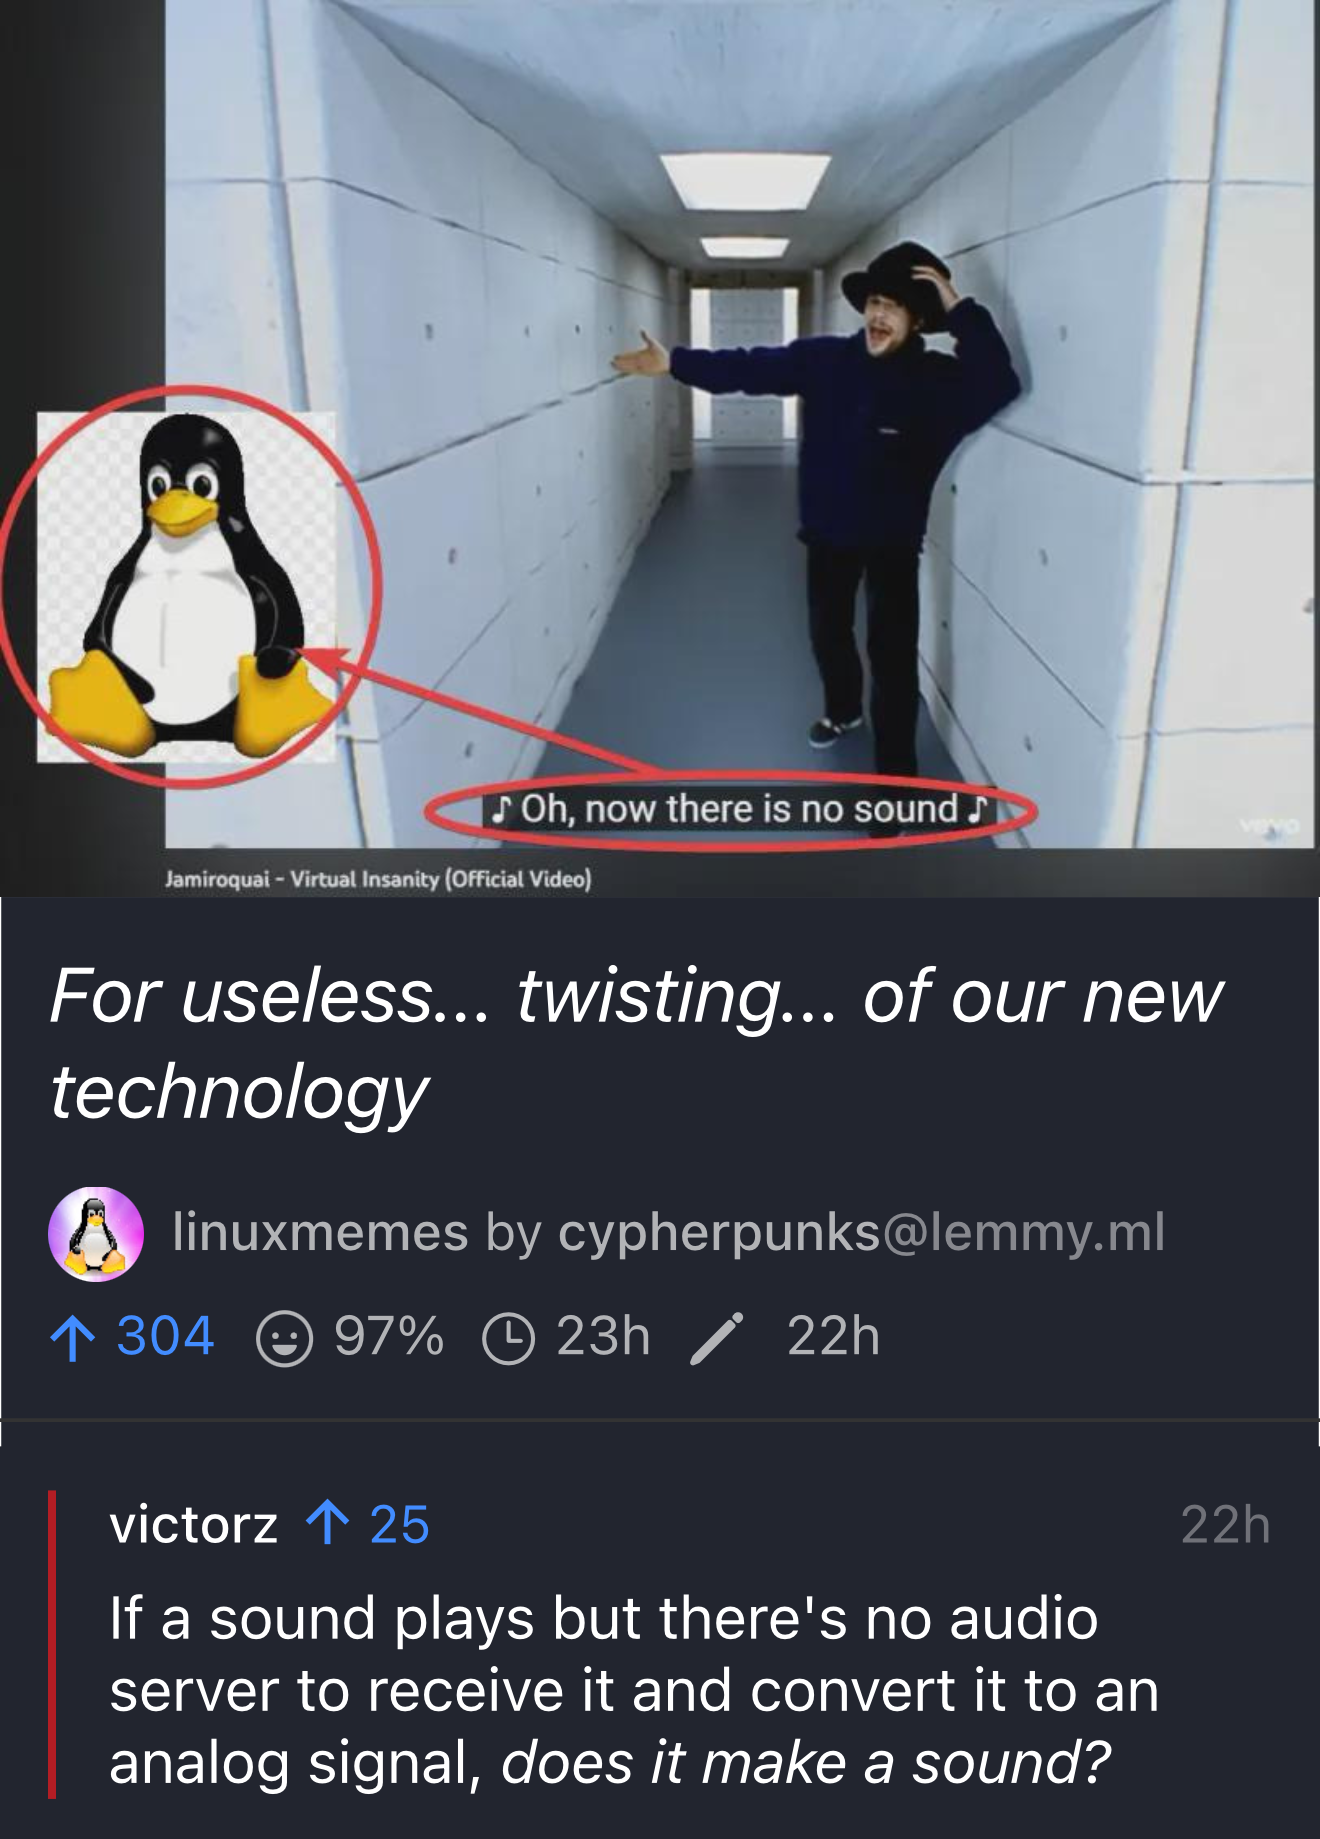
Task: Upvote the post with the arrow icon
Action: point(71,1338)
